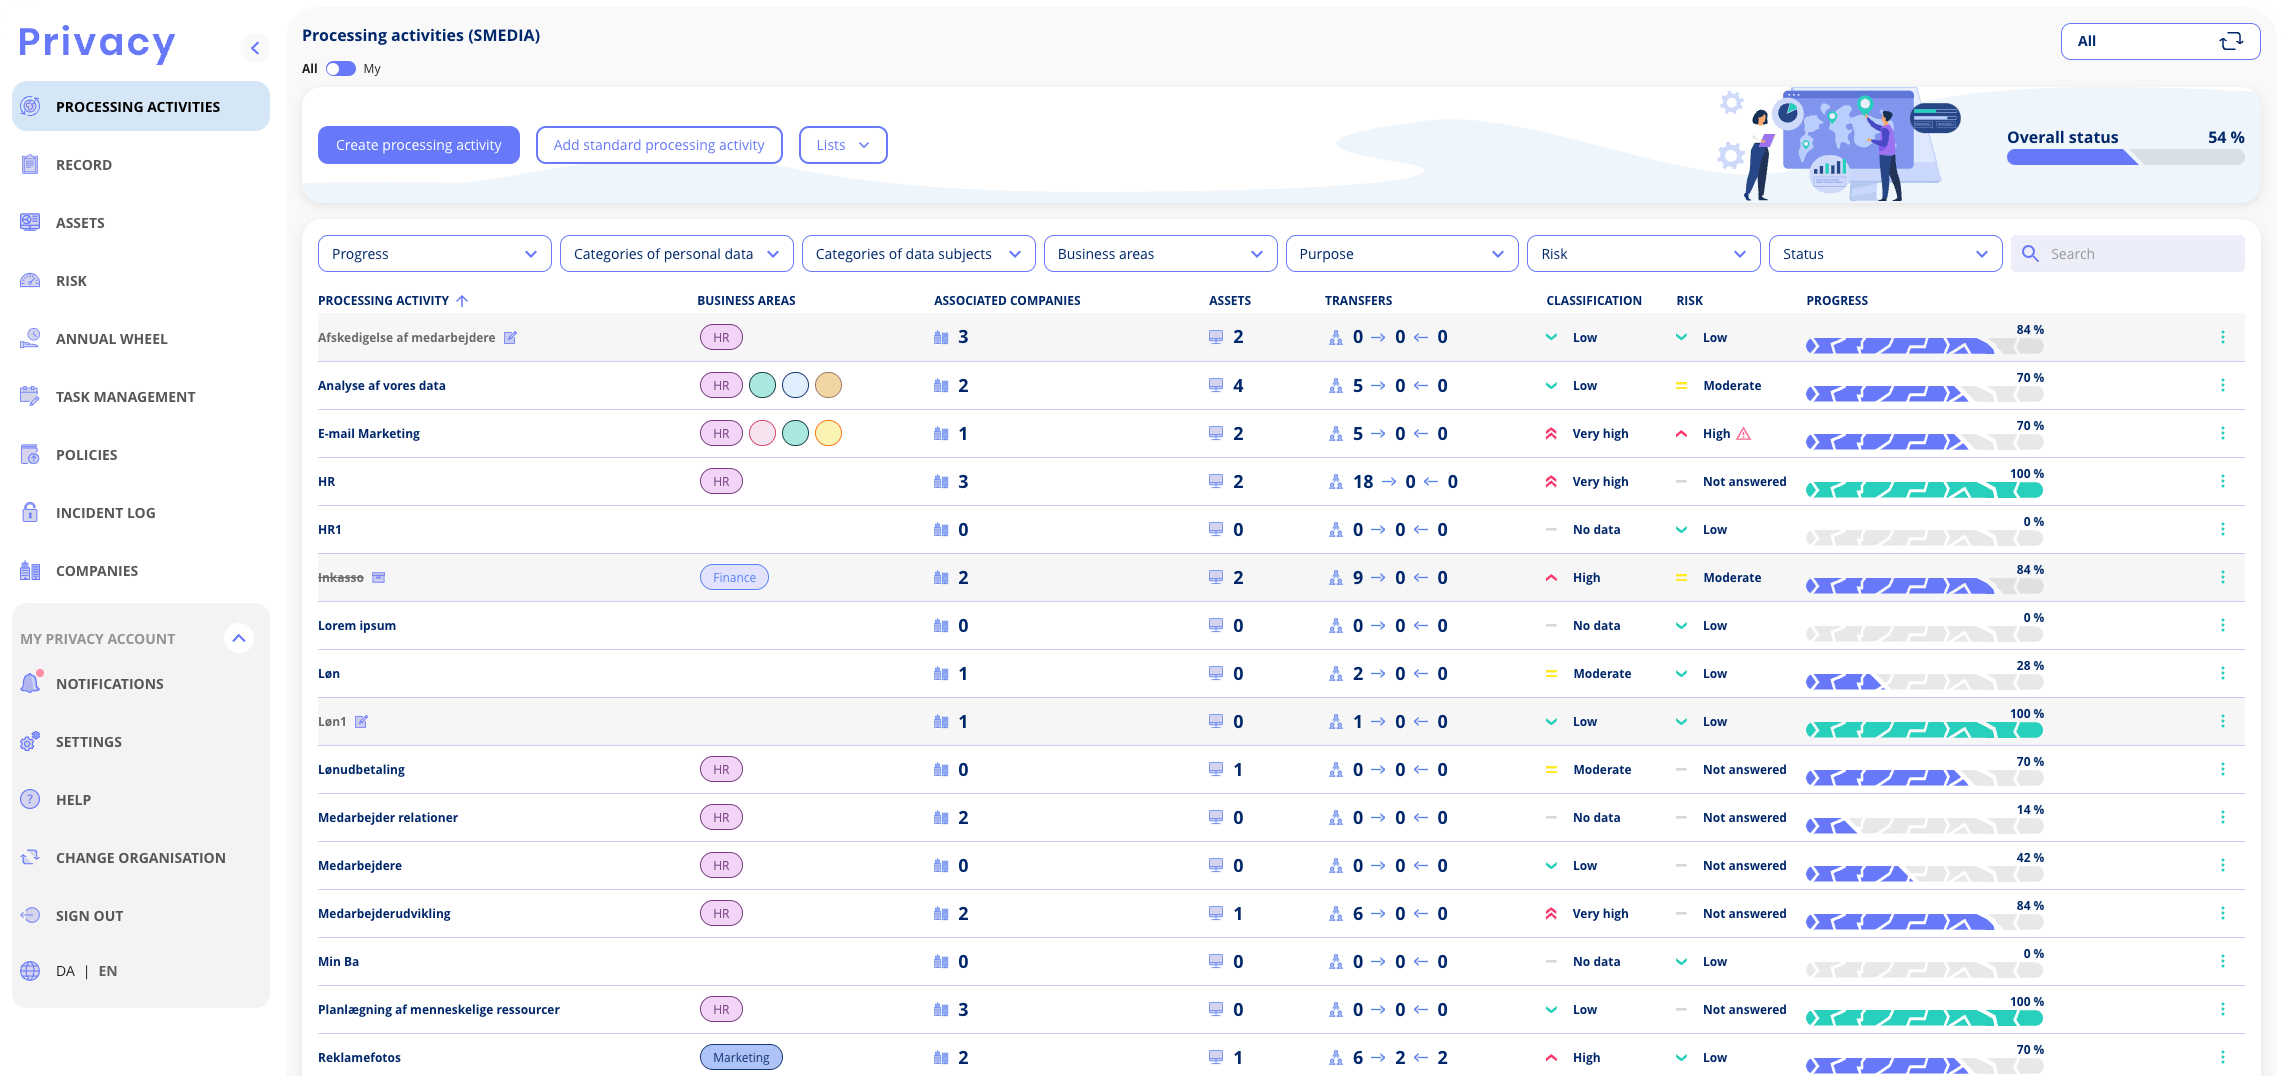Click the Policies sidebar icon
This screenshot has height=1076, width=2282.
(x=30, y=455)
